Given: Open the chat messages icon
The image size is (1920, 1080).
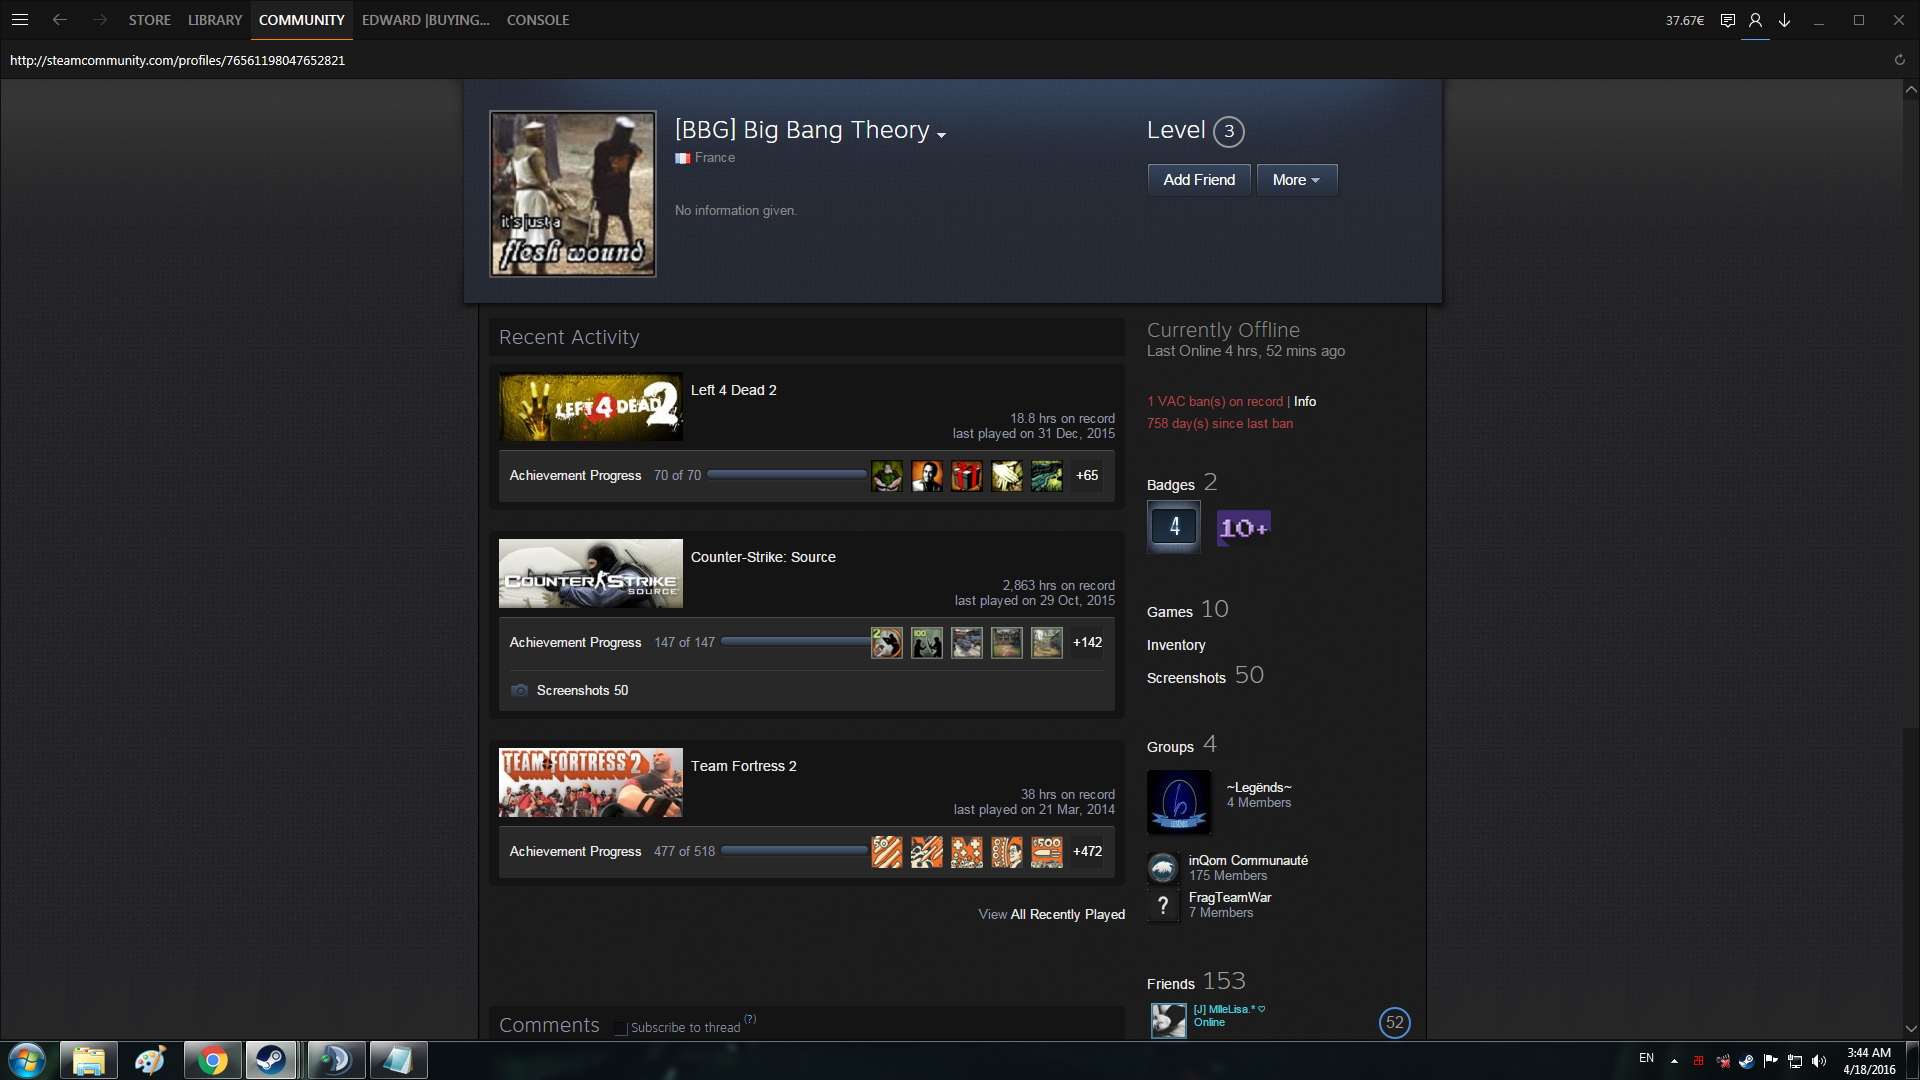Looking at the screenshot, I should 1727,20.
